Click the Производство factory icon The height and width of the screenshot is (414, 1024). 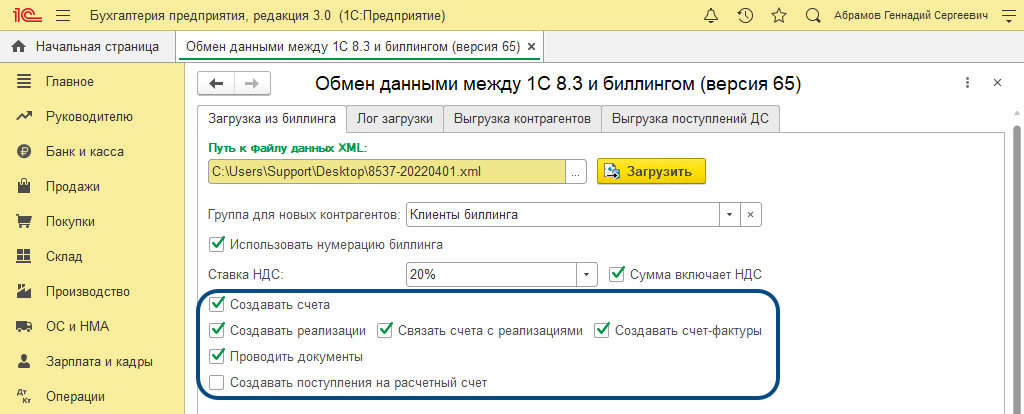pos(24,291)
